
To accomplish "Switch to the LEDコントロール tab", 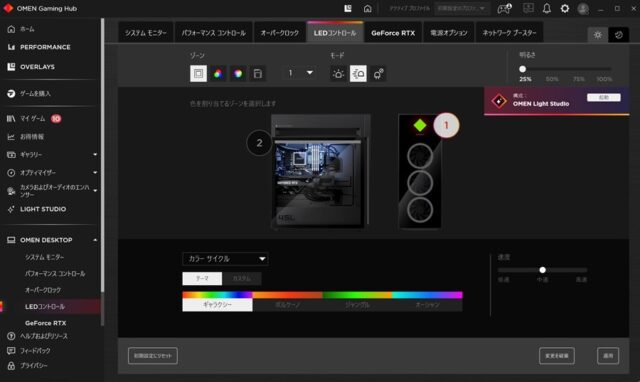I will [335, 33].
